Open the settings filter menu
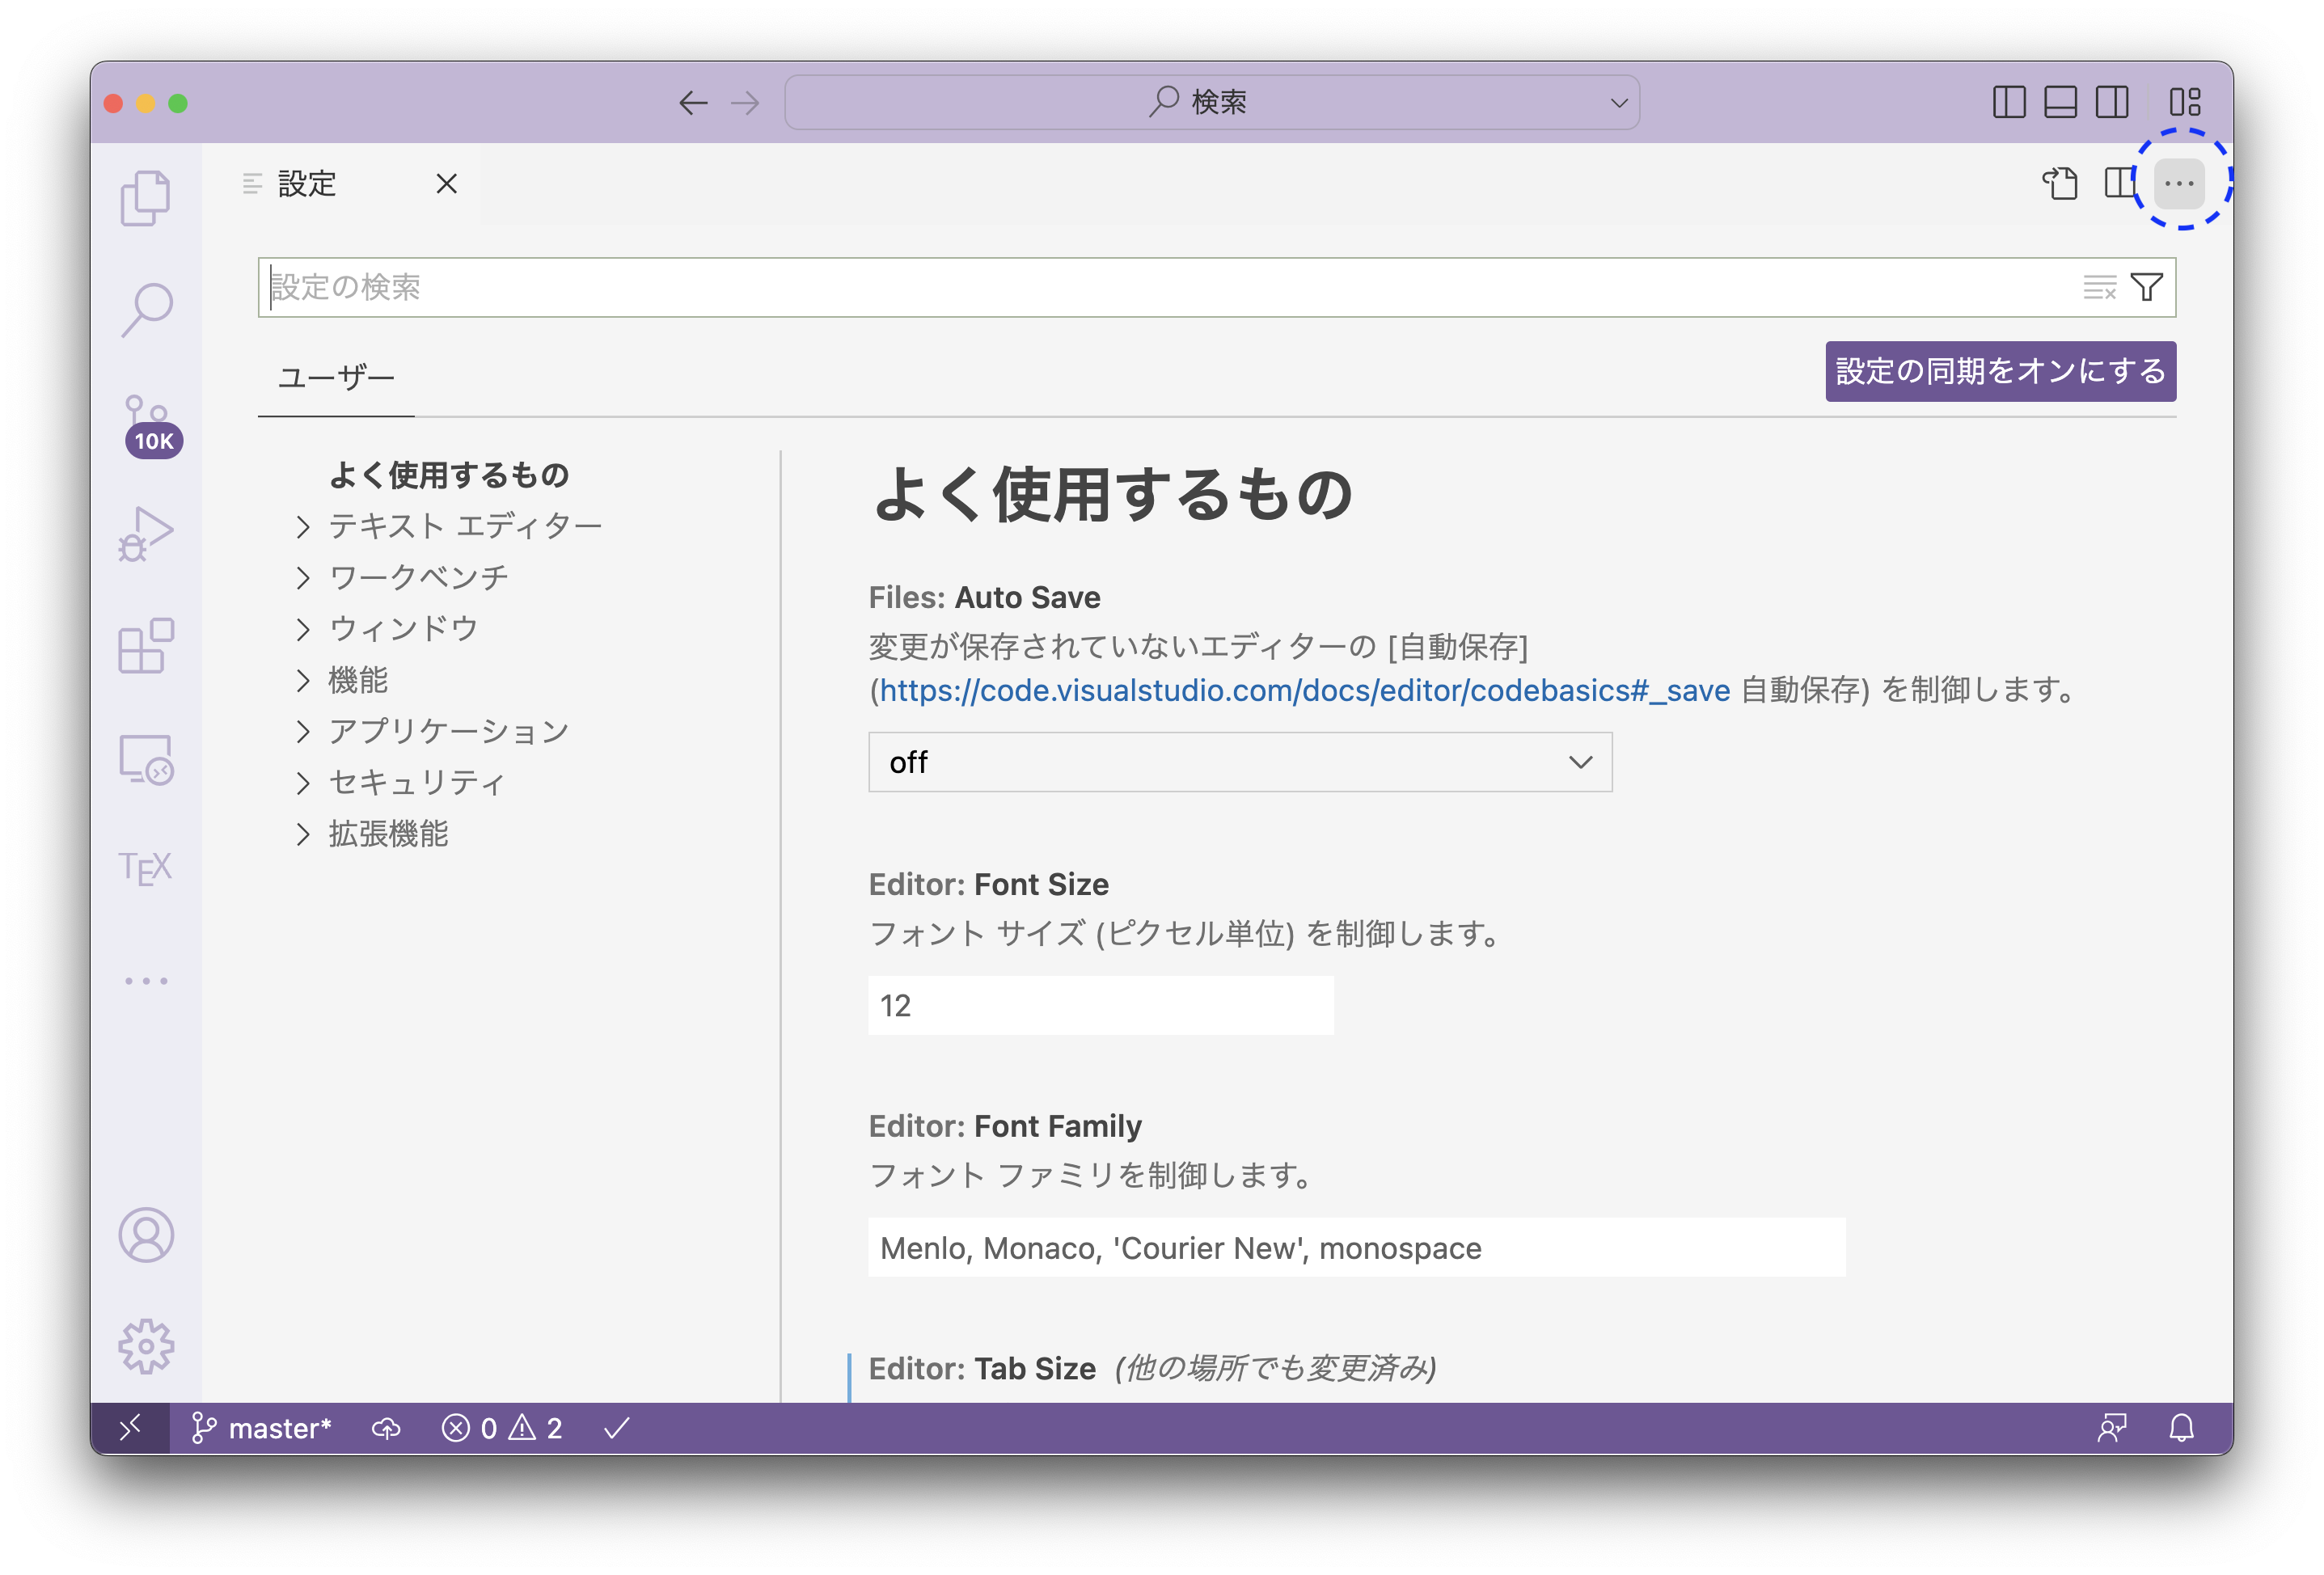Image resolution: width=2324 pixels, height=1575 pixels. coord(2148,287)
